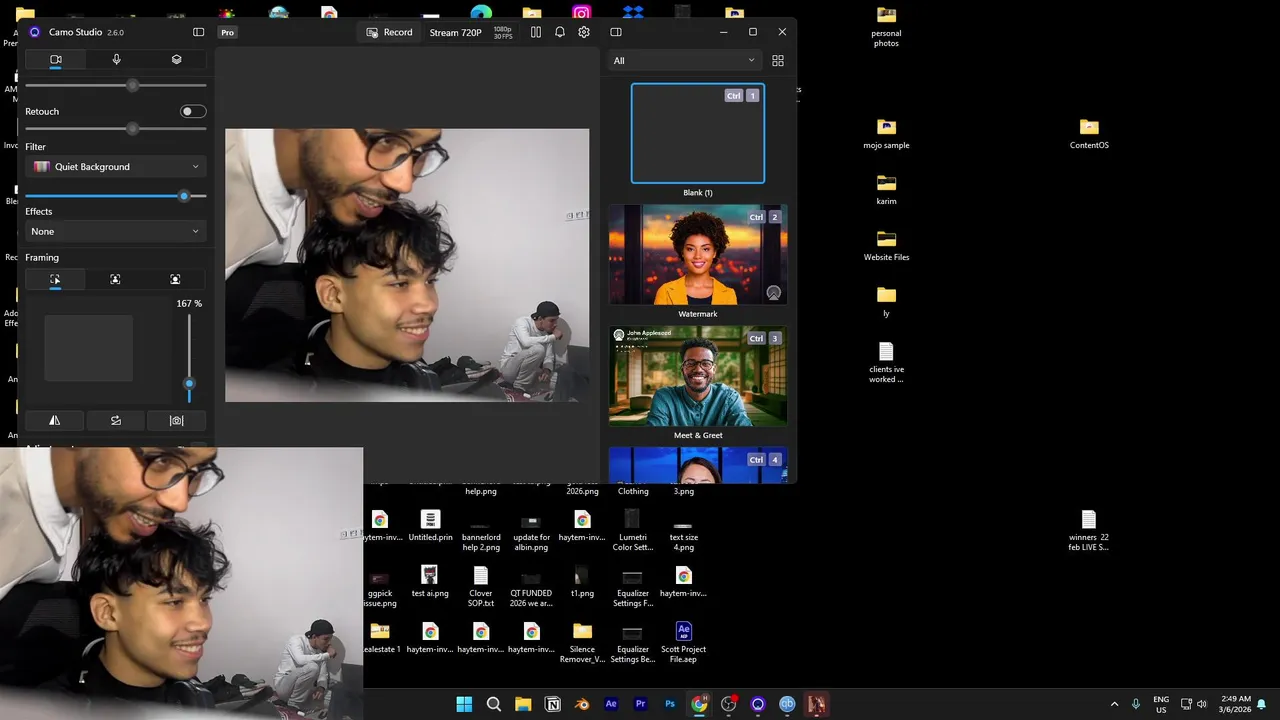
Task: Launch Notion from the taskbar
Action: pyautogui.click(x=553, y=704)
